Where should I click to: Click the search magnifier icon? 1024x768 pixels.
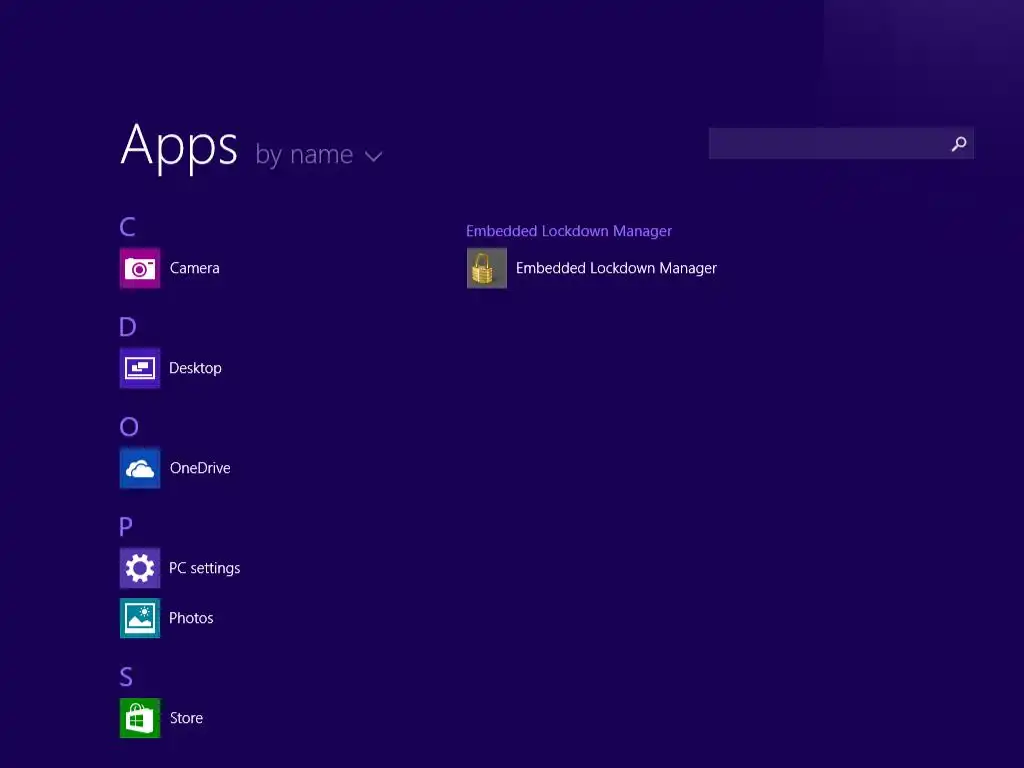point(959,144)
